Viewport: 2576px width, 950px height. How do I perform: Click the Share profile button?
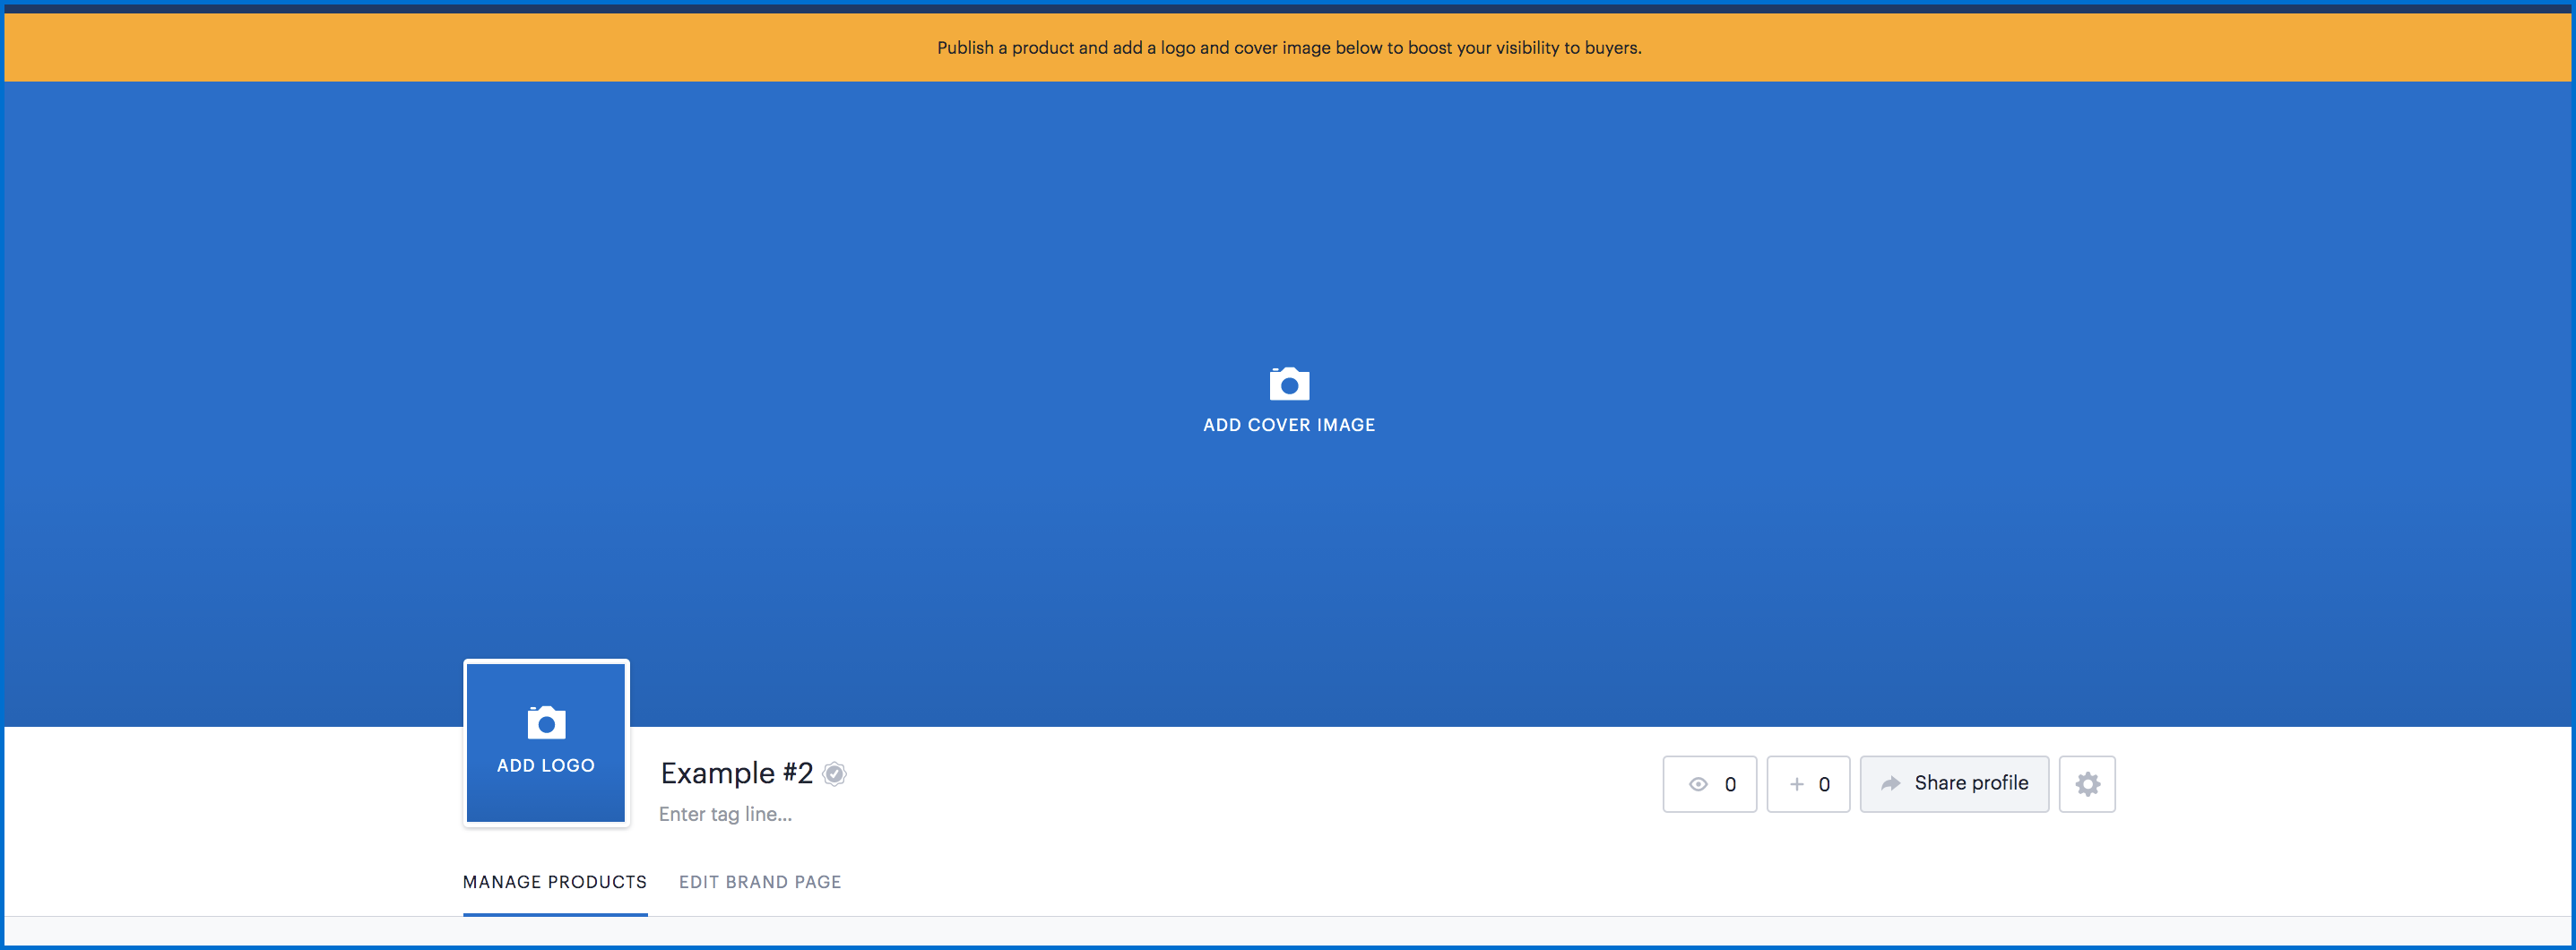1954,784
